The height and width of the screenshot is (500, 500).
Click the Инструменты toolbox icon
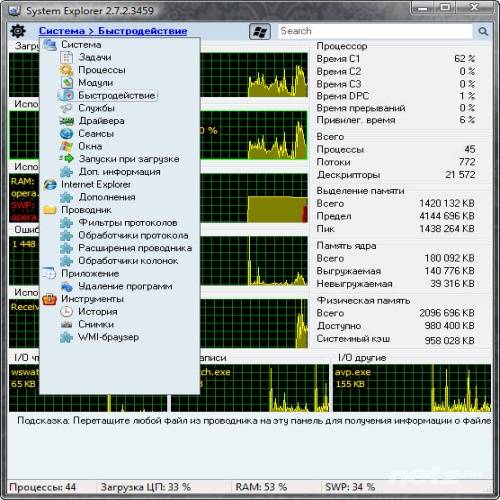coord(49,299)
